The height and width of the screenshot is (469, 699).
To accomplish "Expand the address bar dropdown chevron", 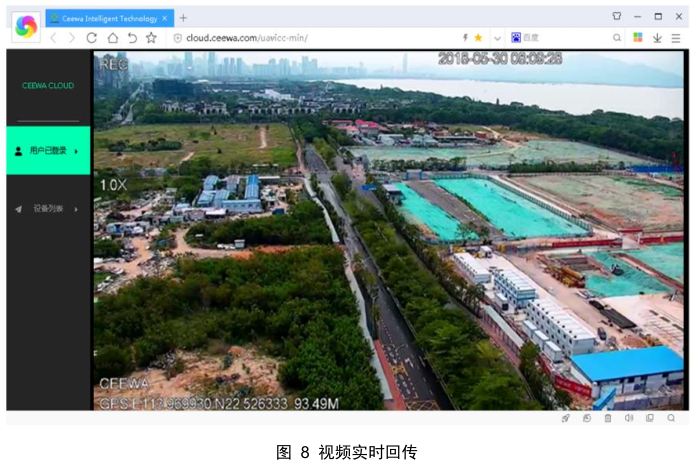I will [497, 38].
